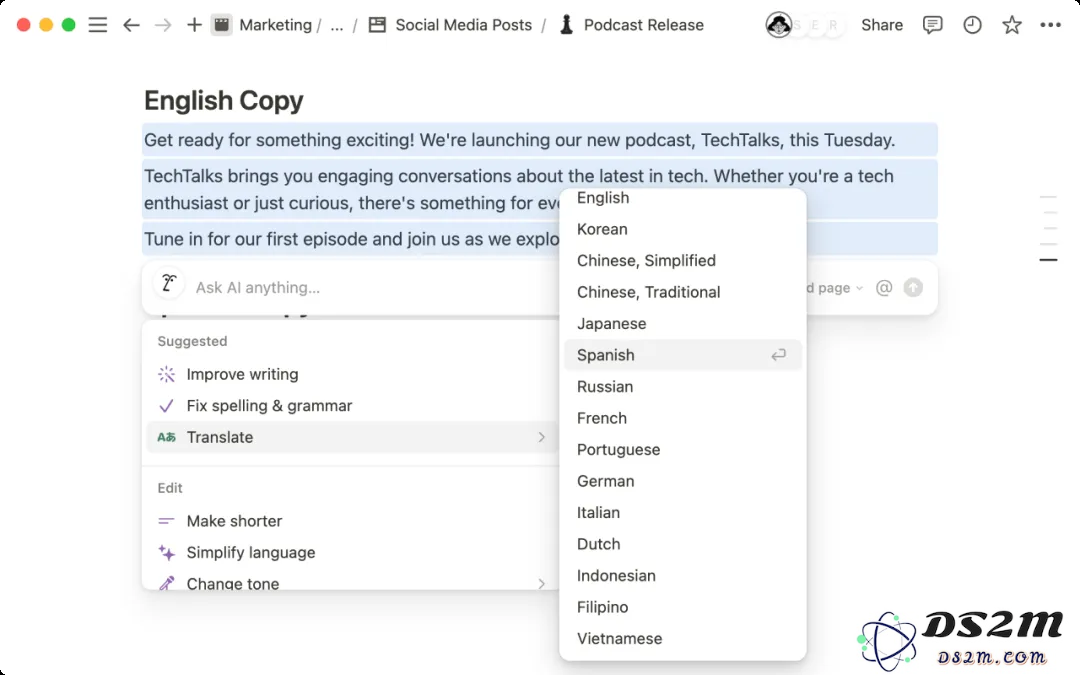Choose Chinese, Traditional from language list
This screenshot has width=1080, height=675.
(x=683, y=293)
